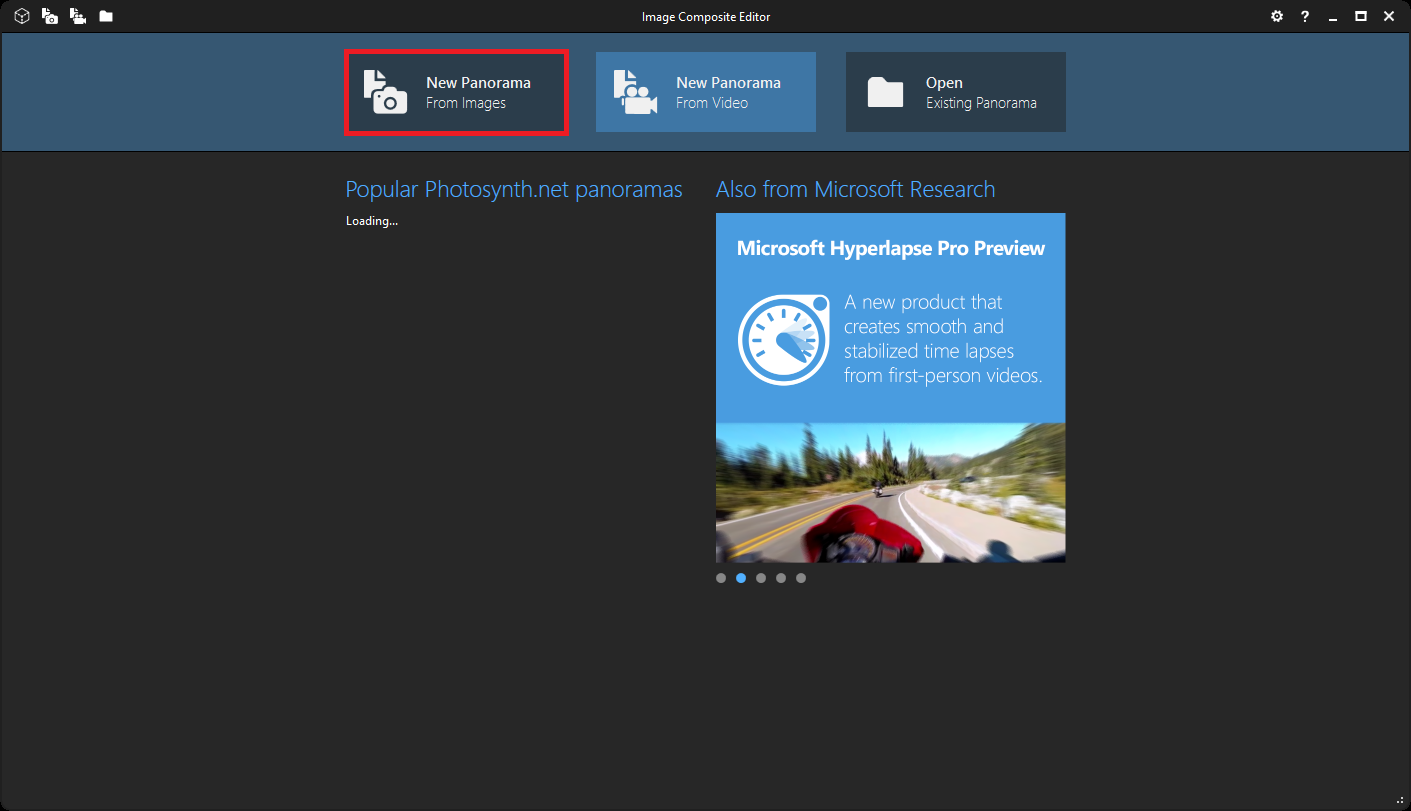Open an Existing Panorama
This screenshot has height=811, width=1411.
click(x=956, y=92)
